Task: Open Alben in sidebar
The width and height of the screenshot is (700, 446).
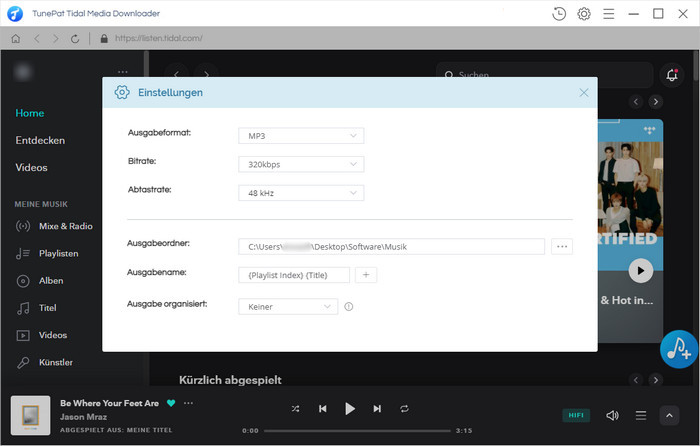Action: (x=40, y=280)
